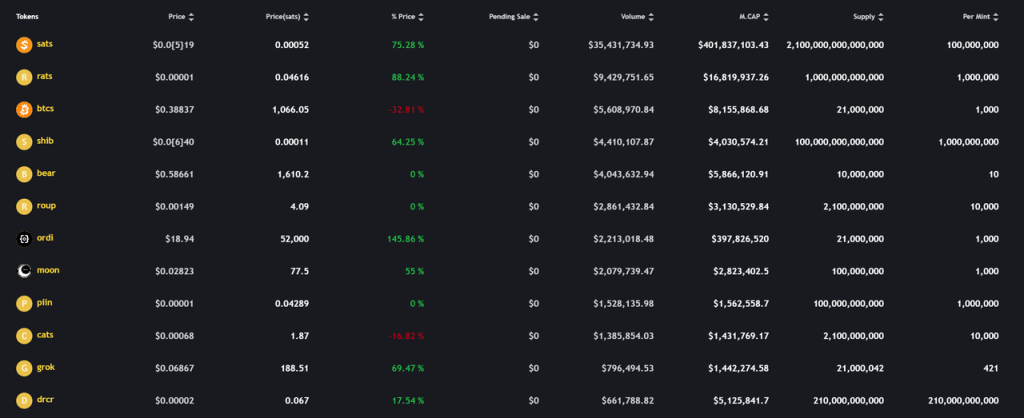Viewport: 1024px width, 418px height.
Task: Click the moon token crescent icon
Action: [24, 271]
